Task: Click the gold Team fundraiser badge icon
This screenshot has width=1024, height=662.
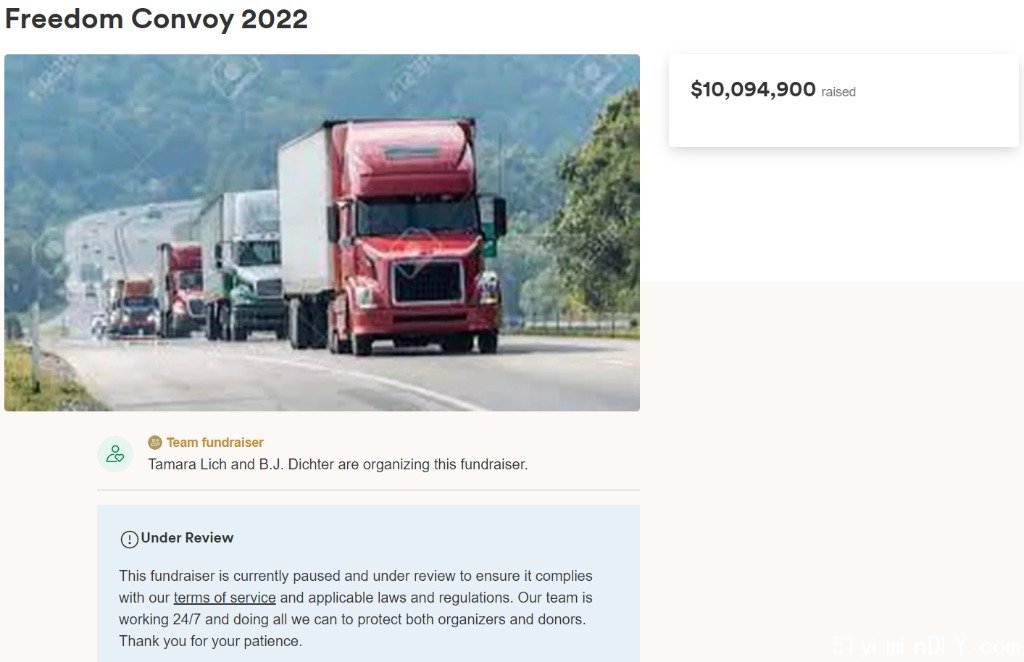Action: (x=155, y=443)
